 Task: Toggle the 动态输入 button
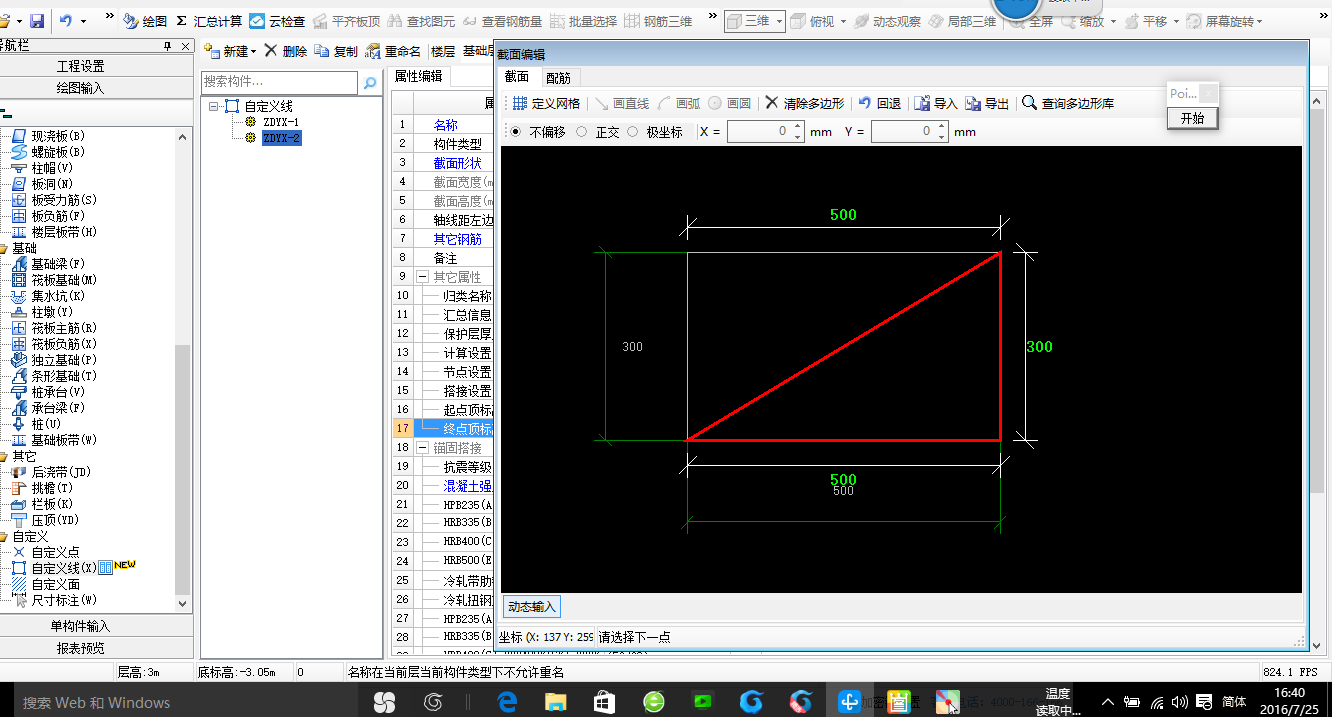pos(531,606)
